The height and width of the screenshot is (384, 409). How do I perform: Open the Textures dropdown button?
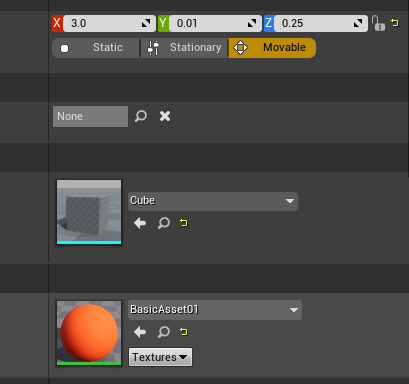tap(160, 357)
